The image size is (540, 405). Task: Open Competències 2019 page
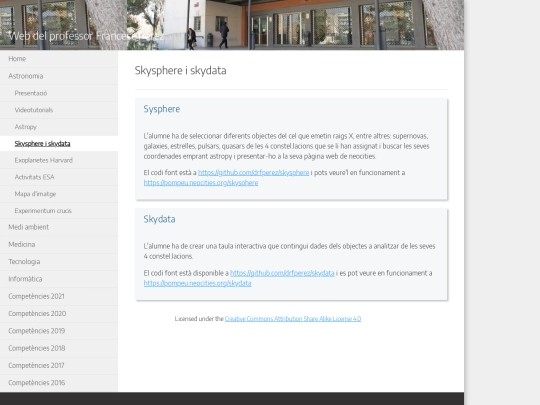point(59,331)
